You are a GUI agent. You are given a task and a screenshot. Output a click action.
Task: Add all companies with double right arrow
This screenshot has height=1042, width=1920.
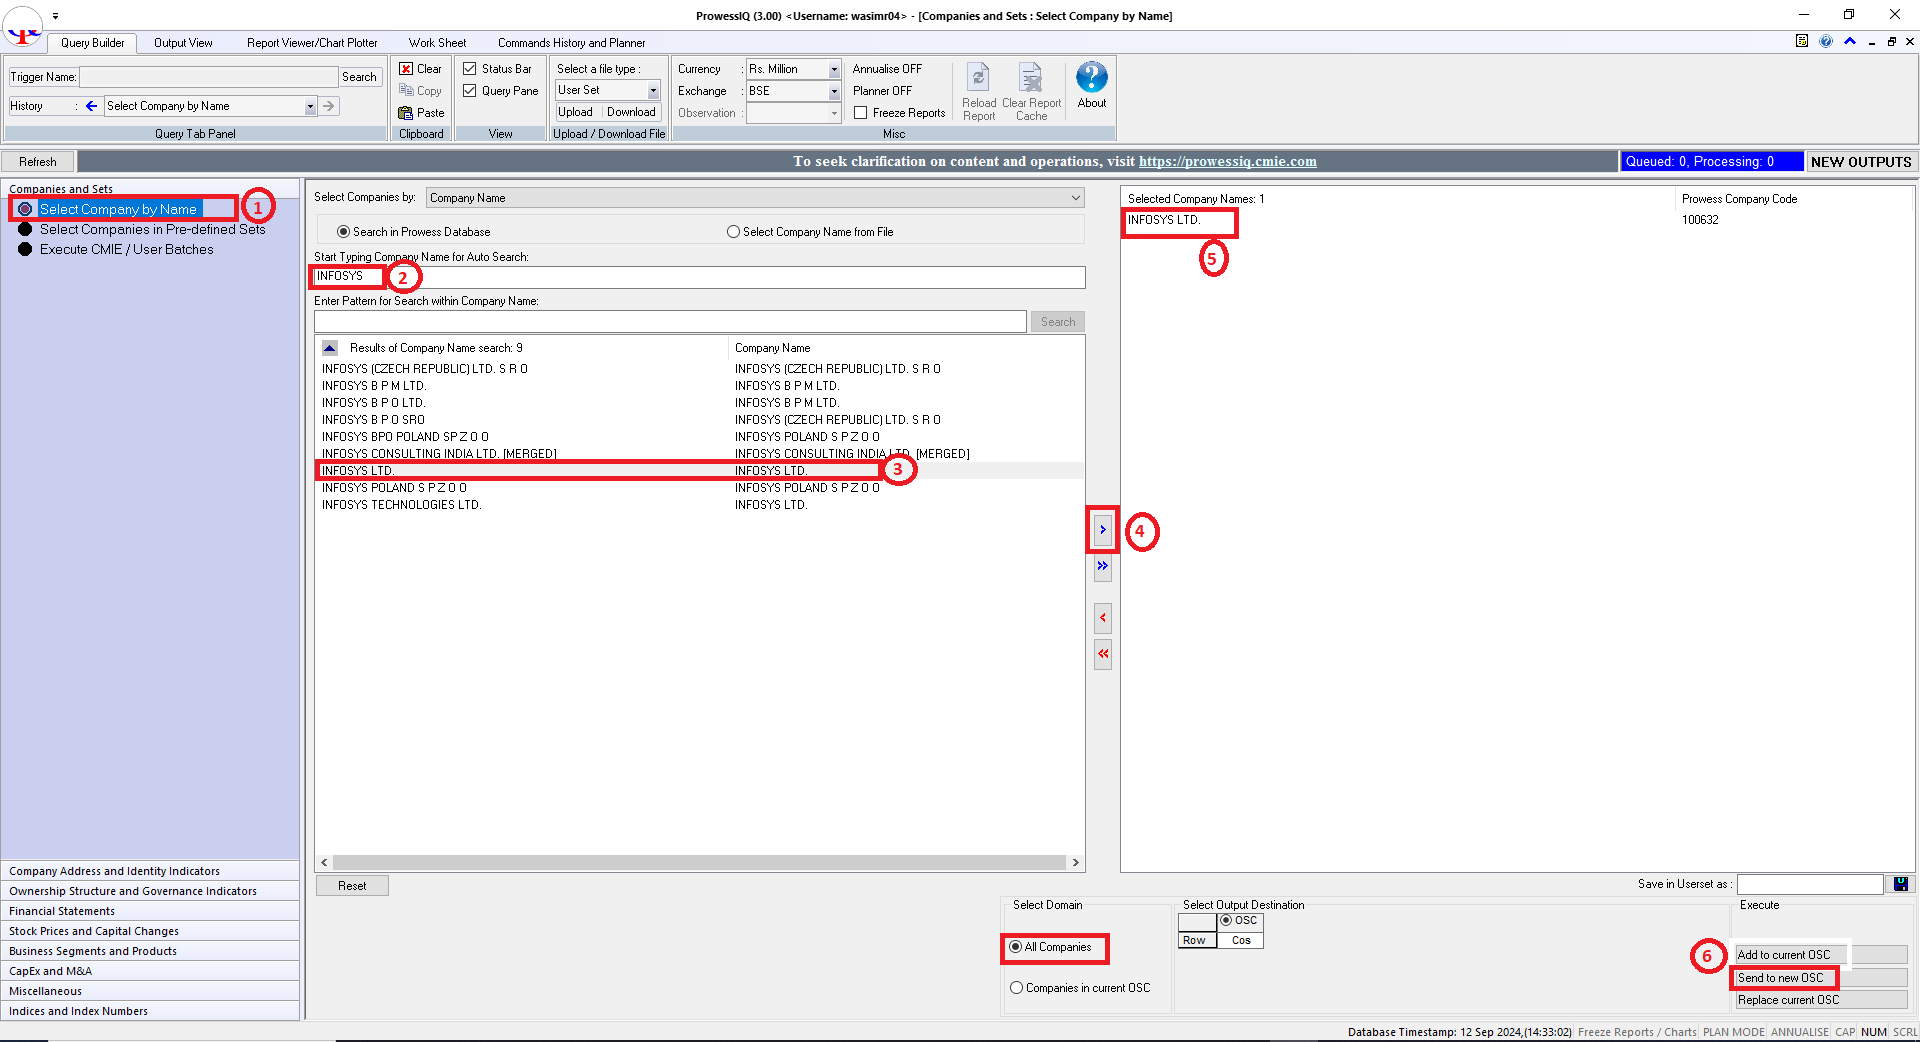[1103, 566]
